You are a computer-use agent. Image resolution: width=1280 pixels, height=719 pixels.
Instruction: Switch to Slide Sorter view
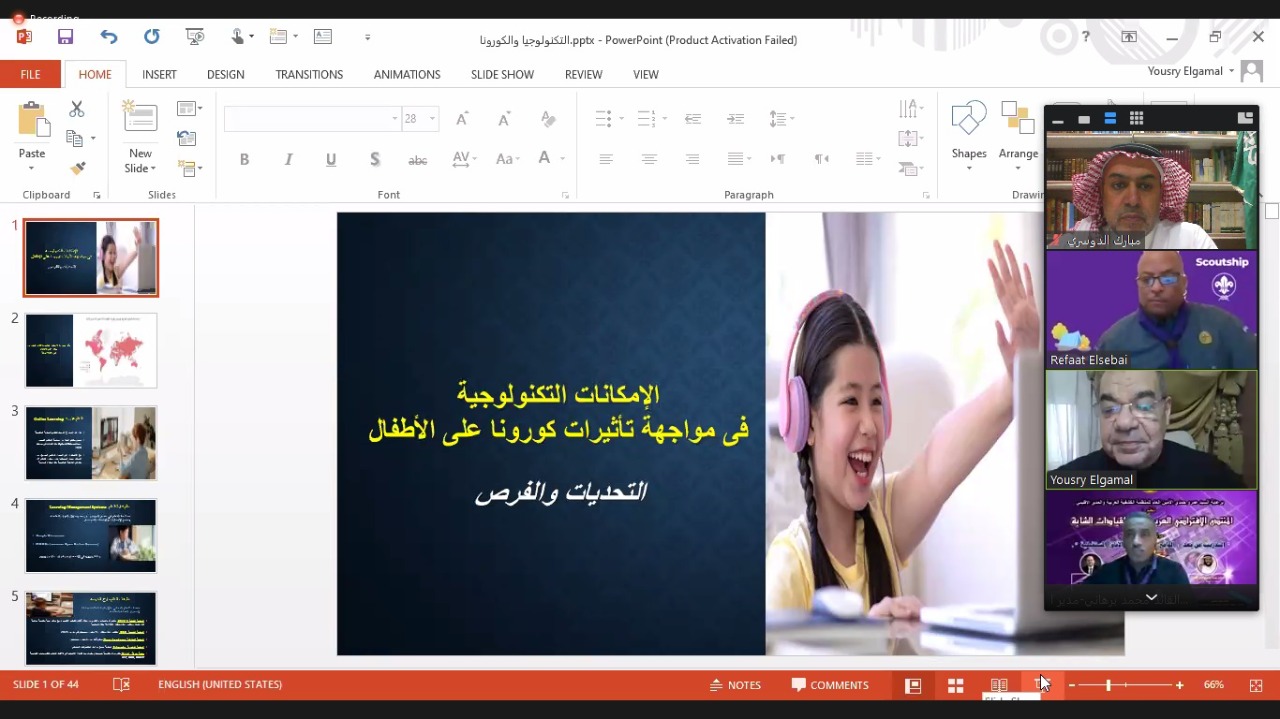(955, 685)
